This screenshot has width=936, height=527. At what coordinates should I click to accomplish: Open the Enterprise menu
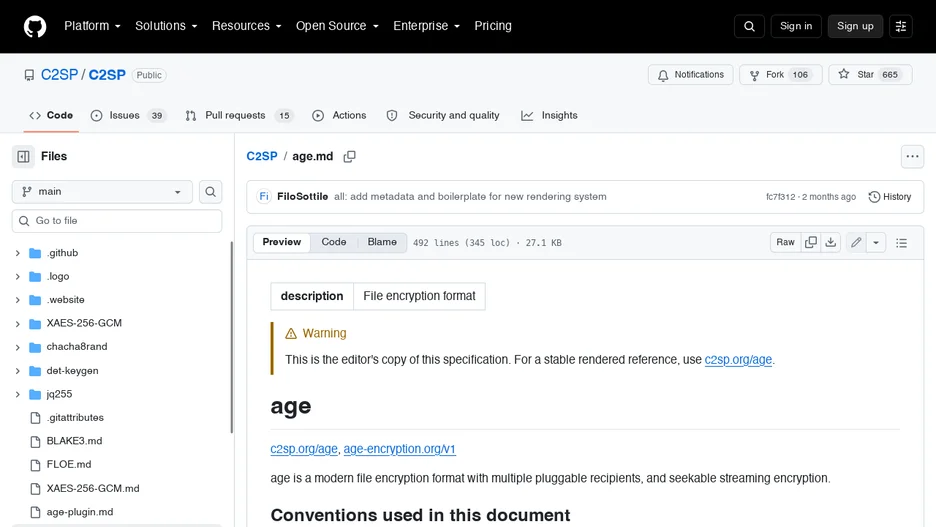426,26
